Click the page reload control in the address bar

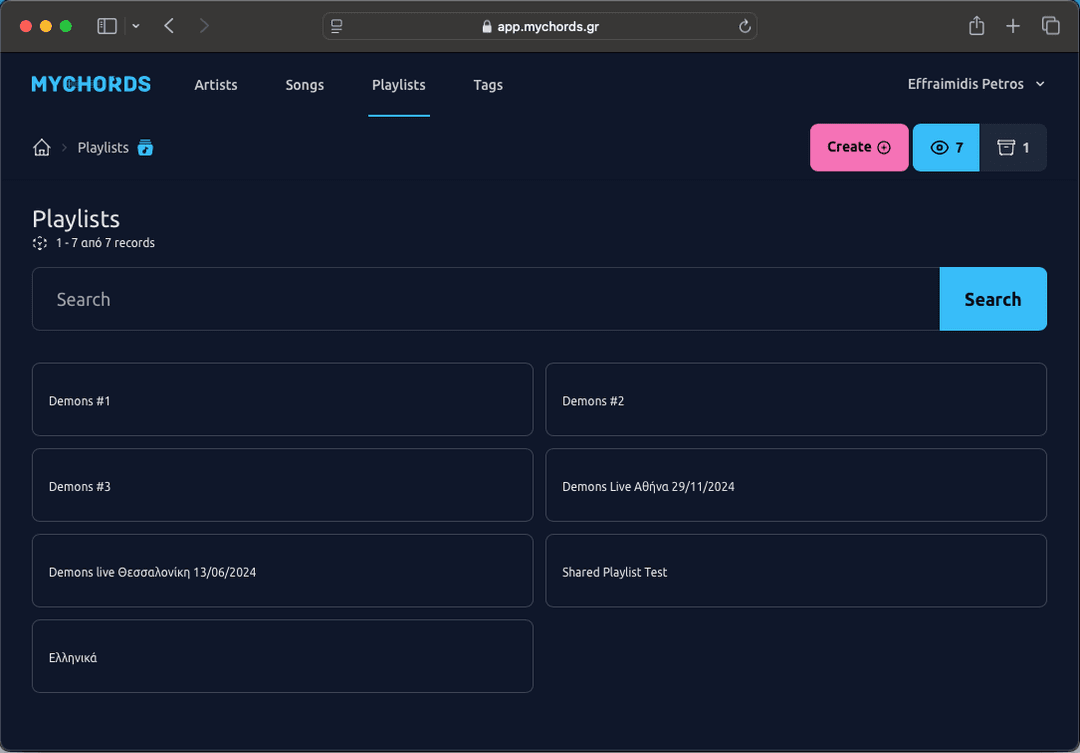744,27
